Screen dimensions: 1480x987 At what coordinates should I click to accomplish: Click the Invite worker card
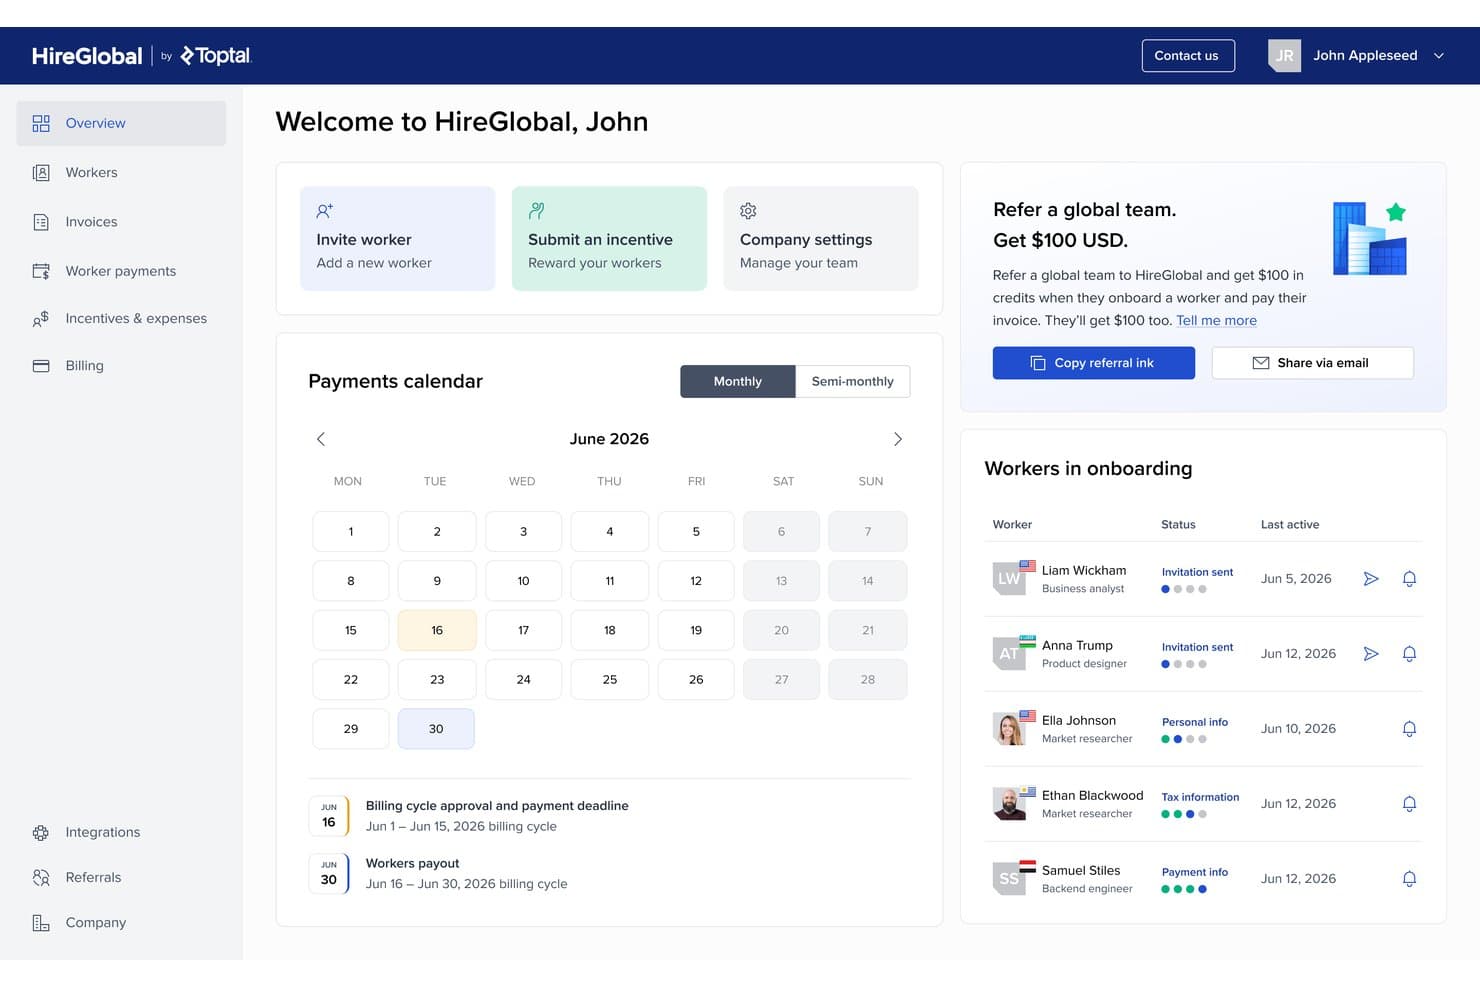[x=398, y=239]
